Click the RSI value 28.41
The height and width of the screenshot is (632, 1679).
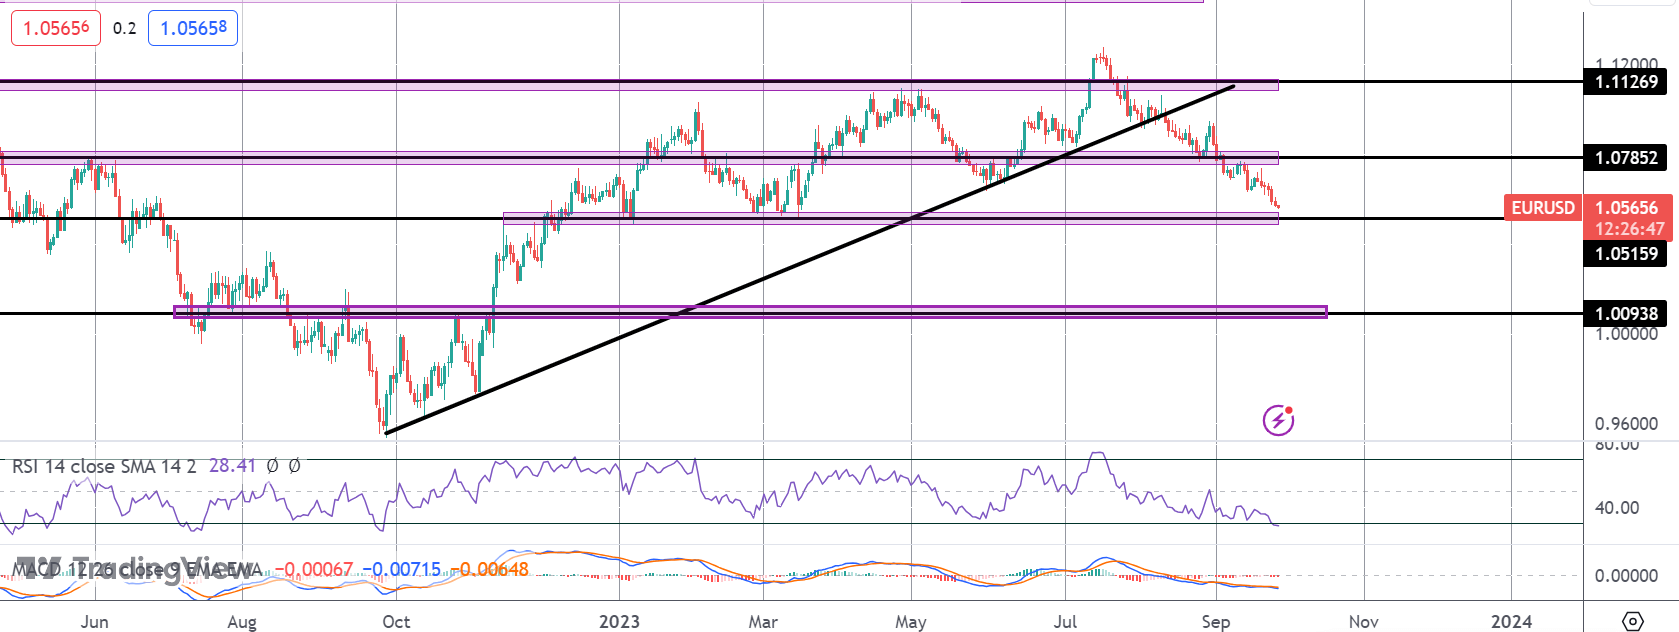[x=232, y=466]
